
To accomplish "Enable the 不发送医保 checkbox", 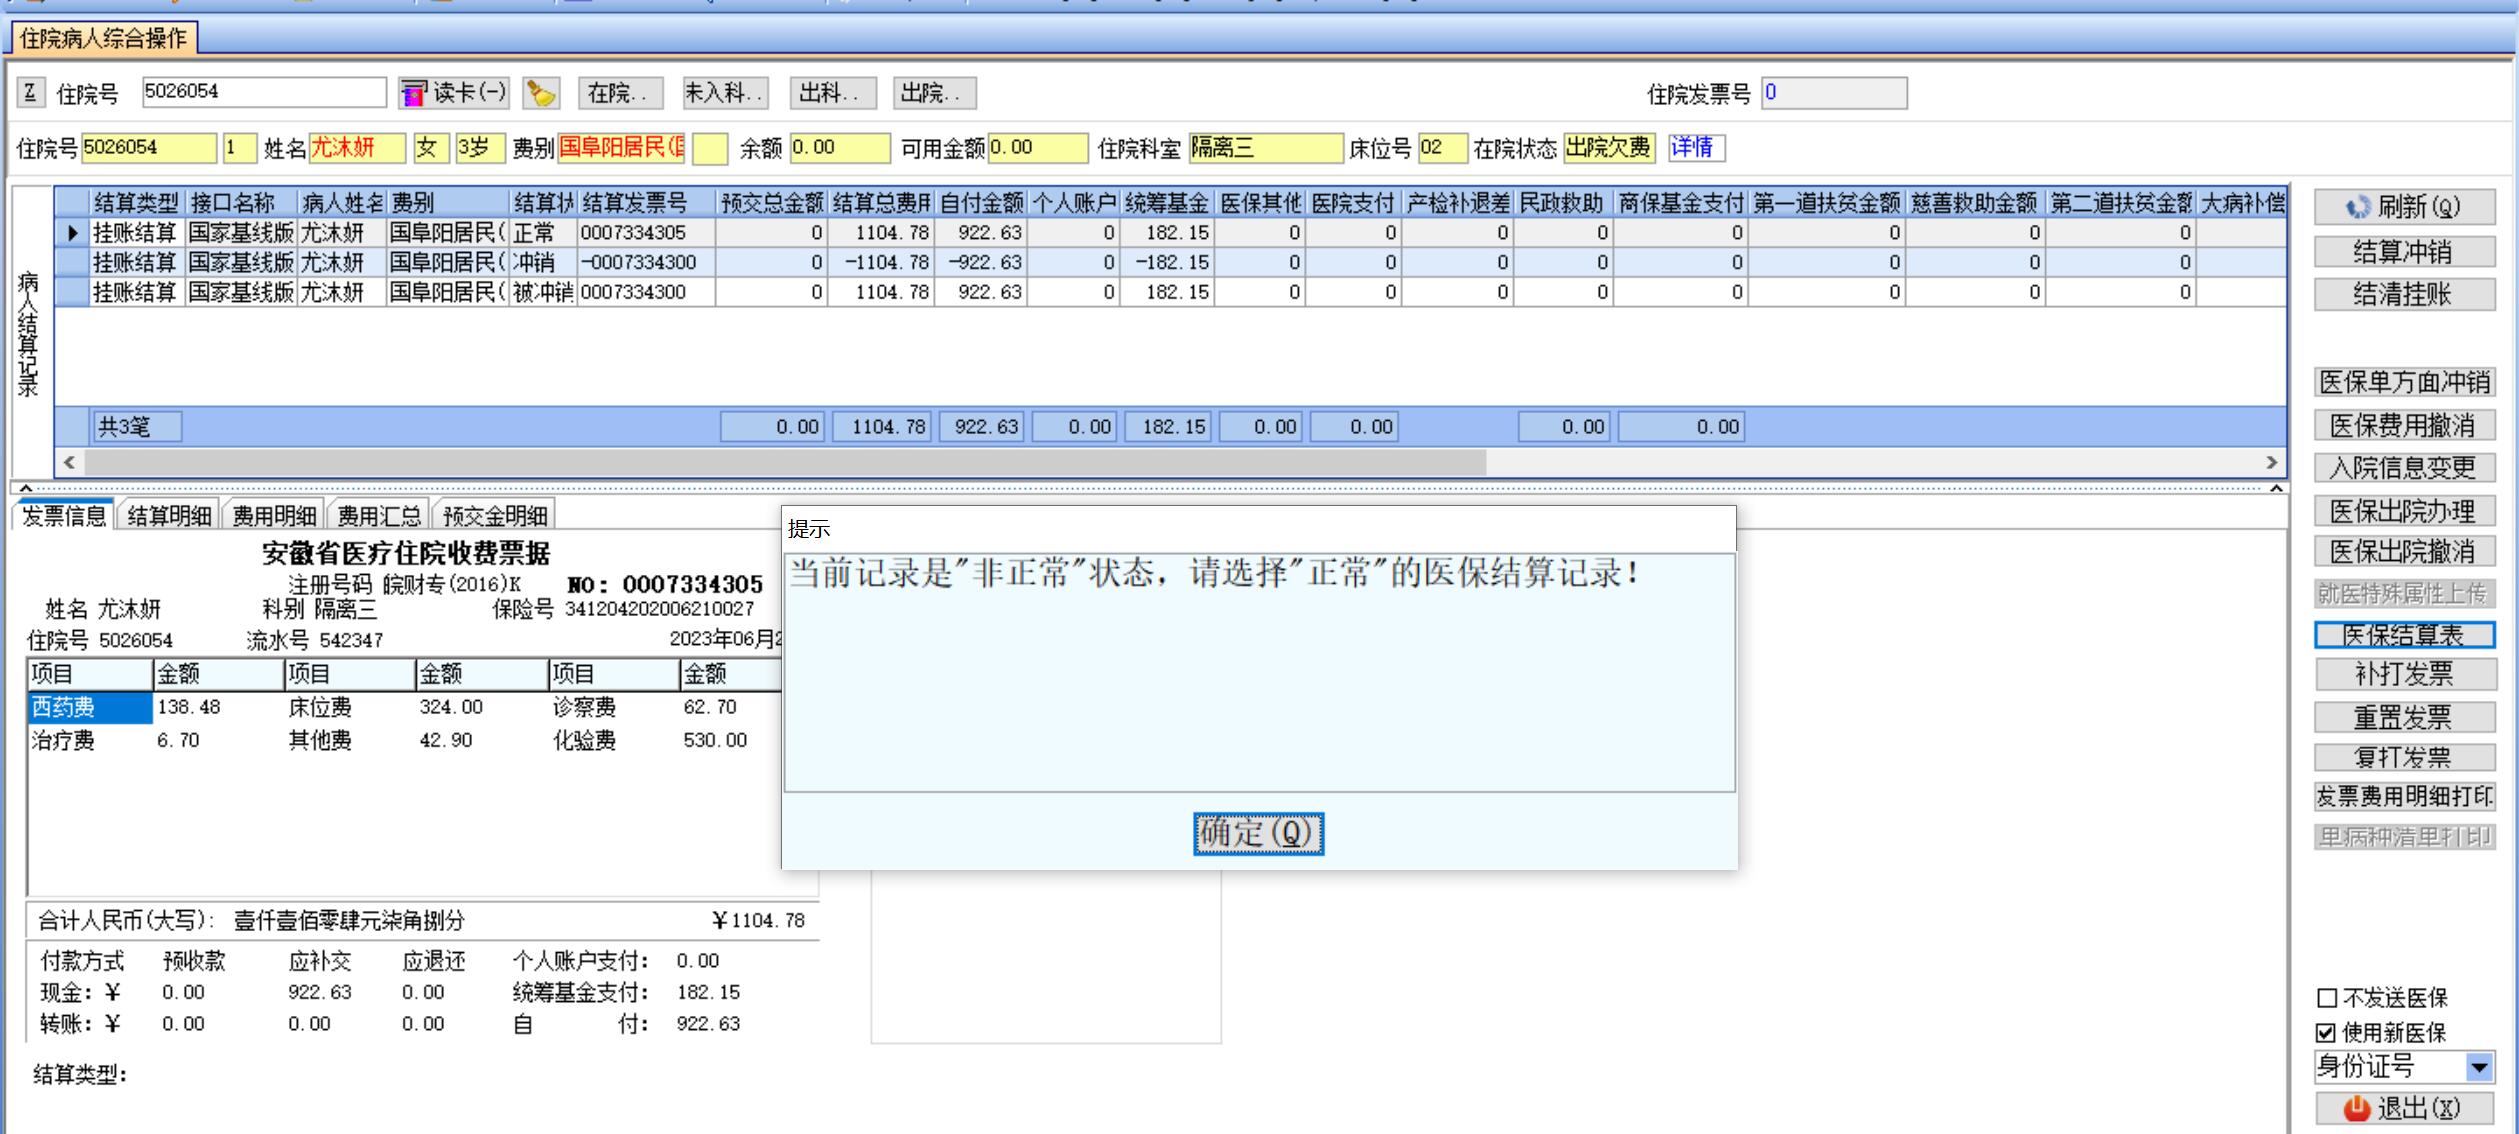I will coord(2326,998).
